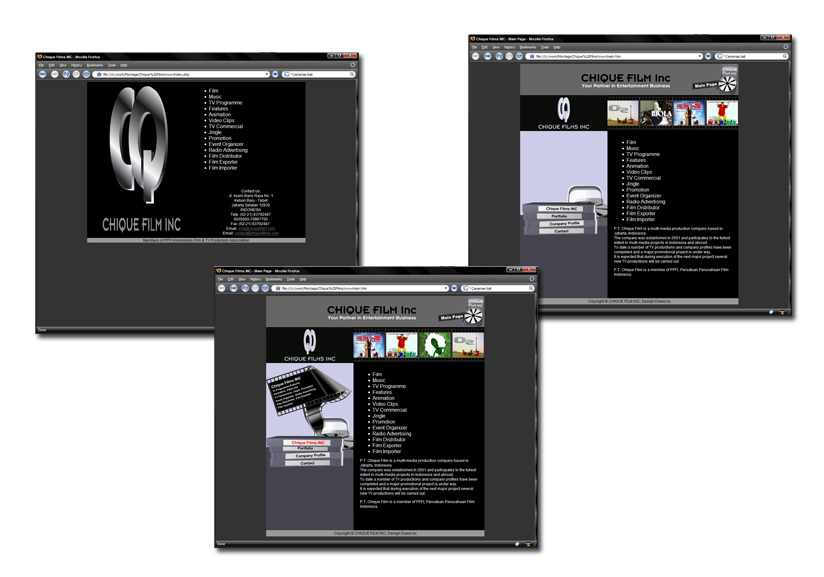824x577 pixels.
Task: Click Contact button in the lower main.htm window
Action: click(308, 463)
